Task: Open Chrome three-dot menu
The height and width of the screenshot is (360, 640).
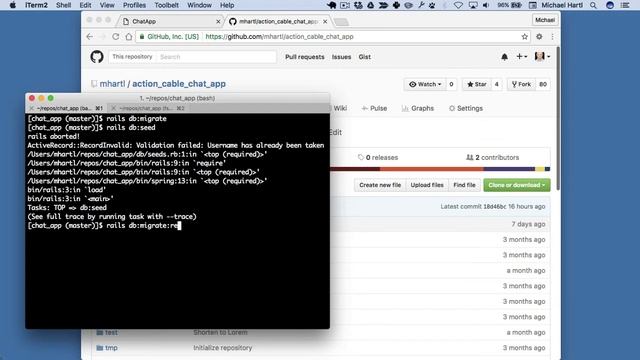Action: coord(552,37)
